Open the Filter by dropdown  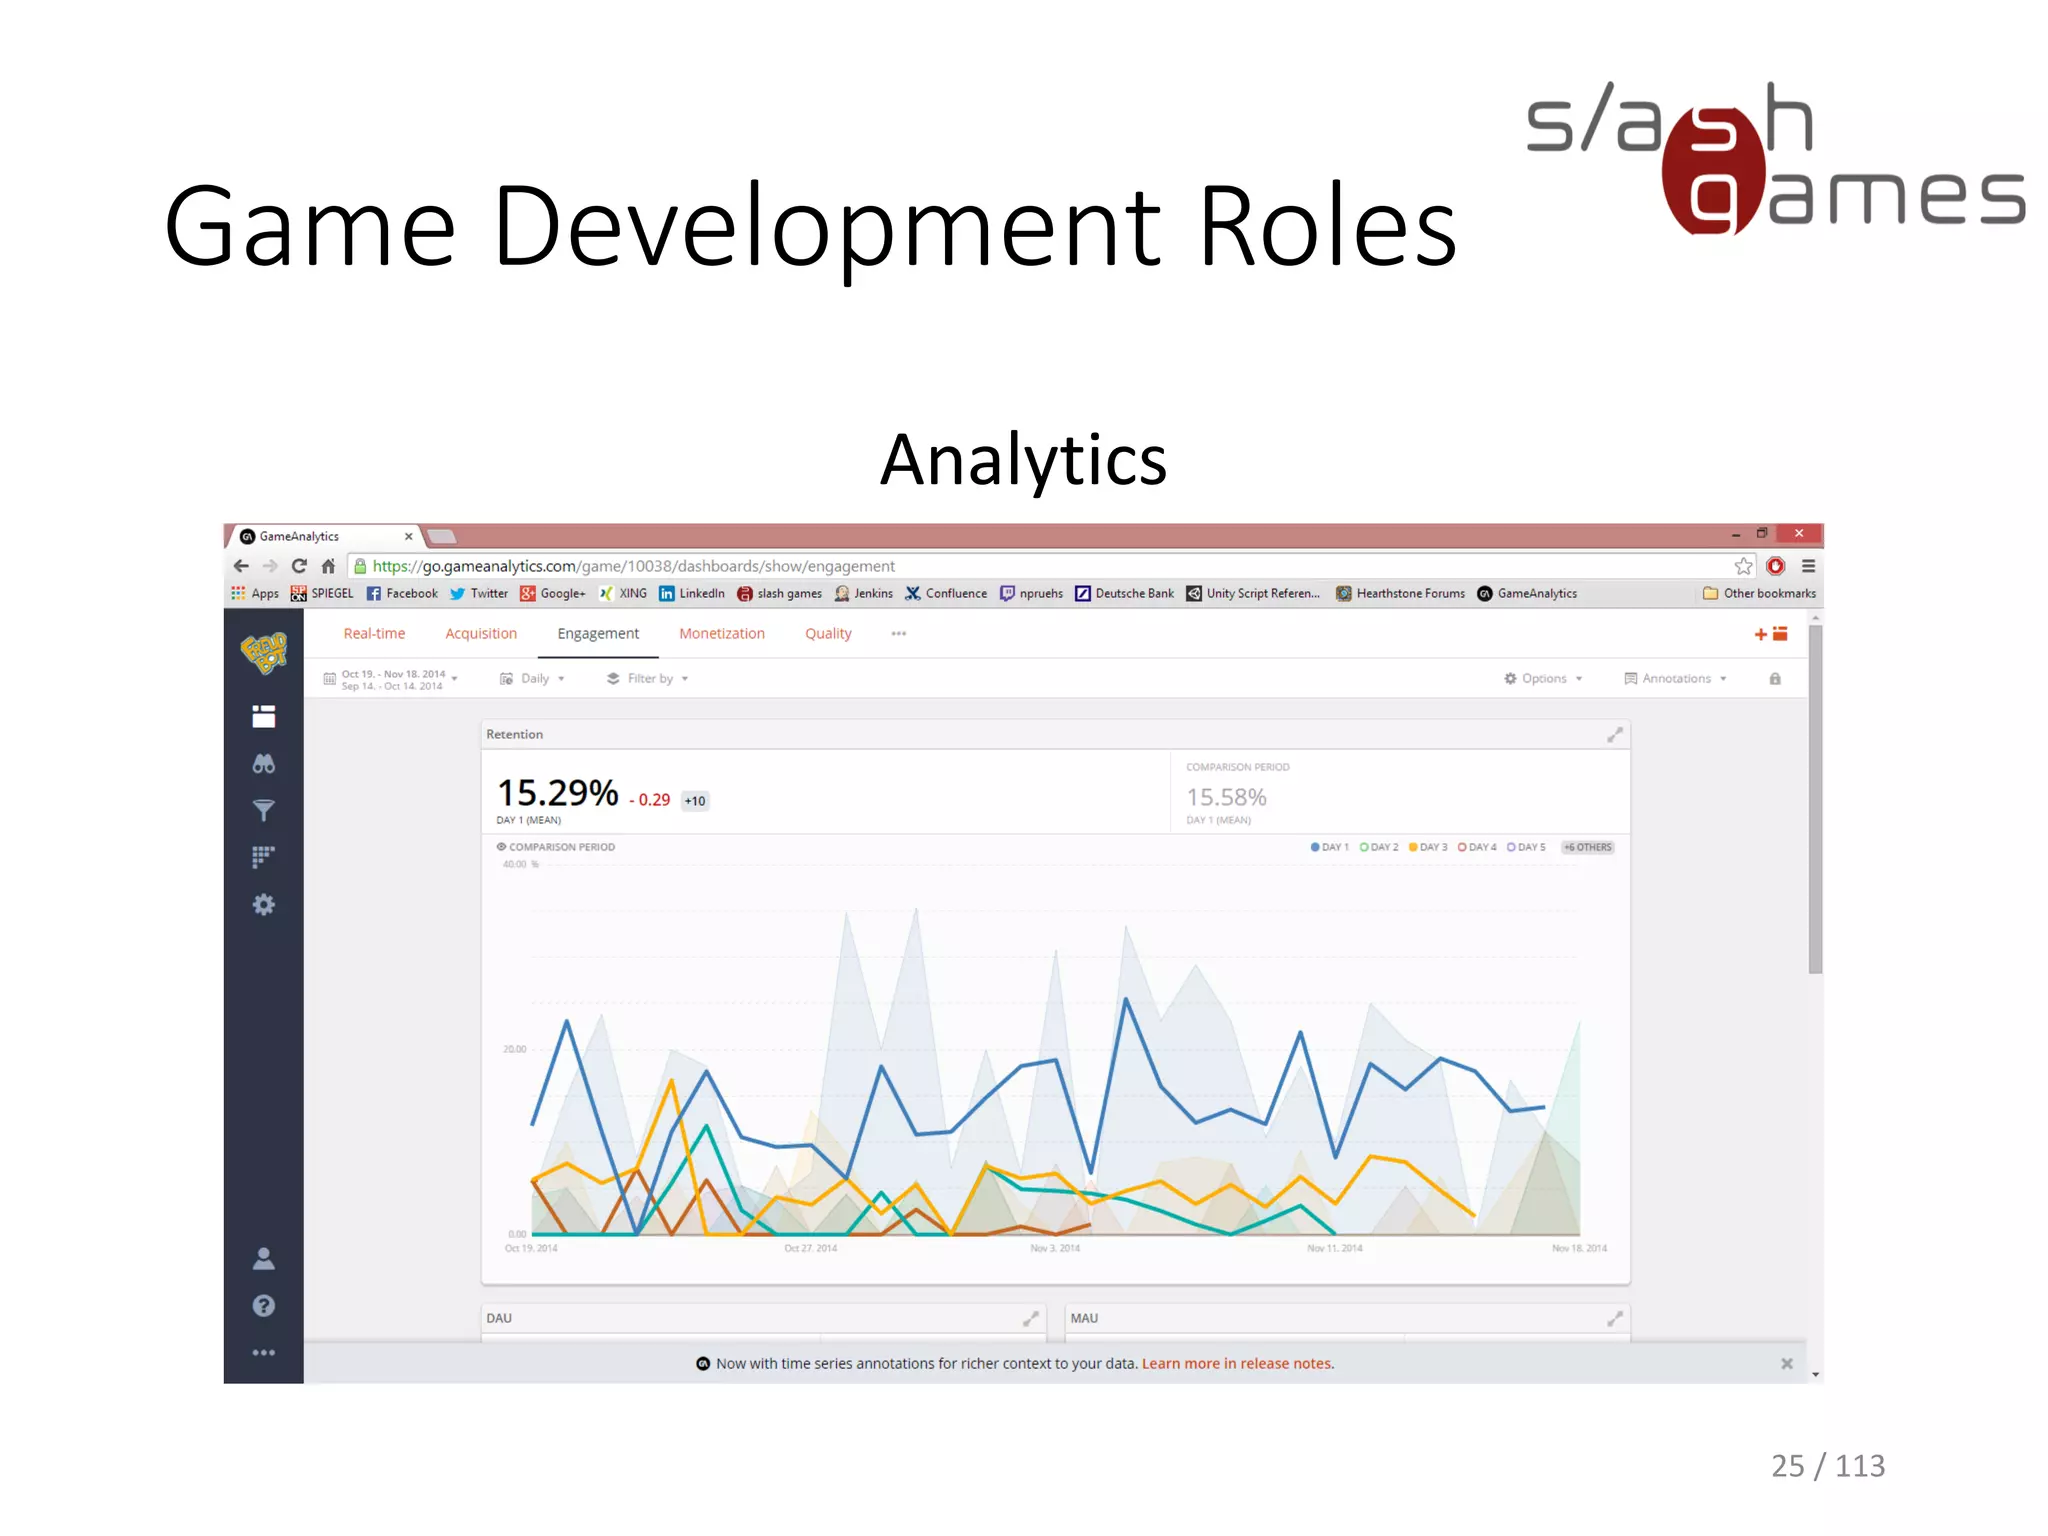(x=648, y=679)
